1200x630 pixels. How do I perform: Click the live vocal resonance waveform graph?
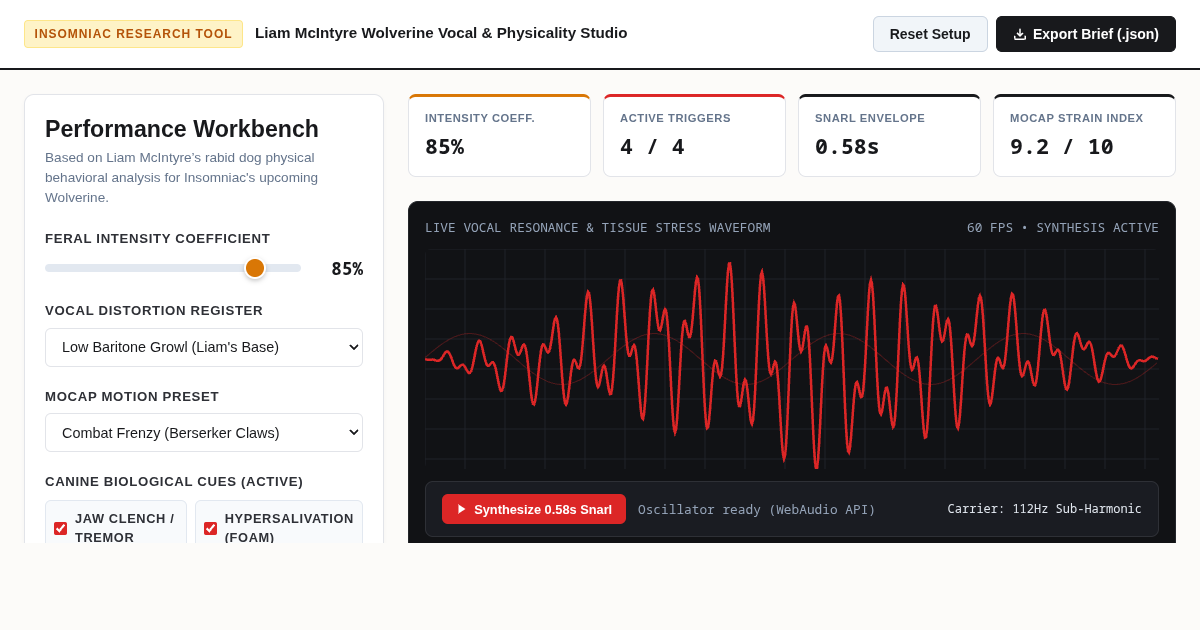[x=792, y=359]
